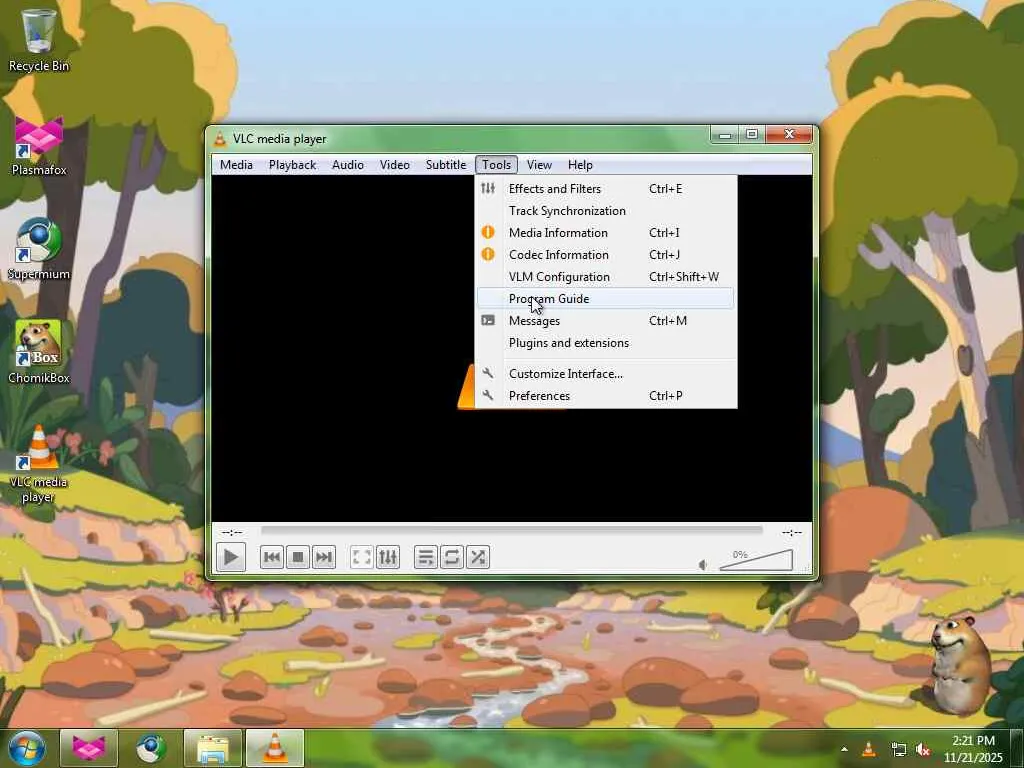The width and height of the screenshot is (1024, 768).
Task: Click VLC cone icon in title bar
Action: coord(221,138)
